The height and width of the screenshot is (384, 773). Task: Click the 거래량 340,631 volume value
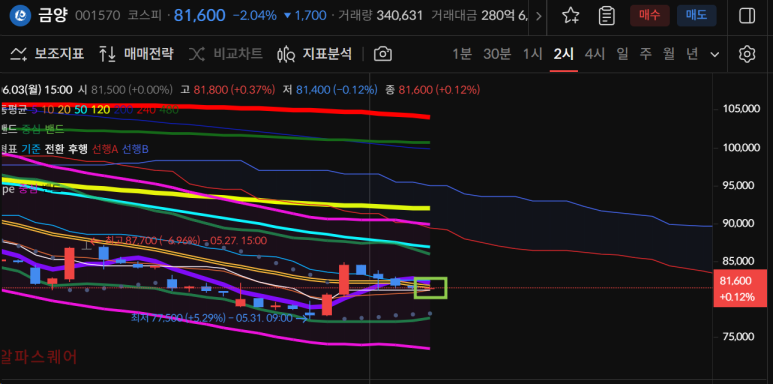(x=380, y=16)
